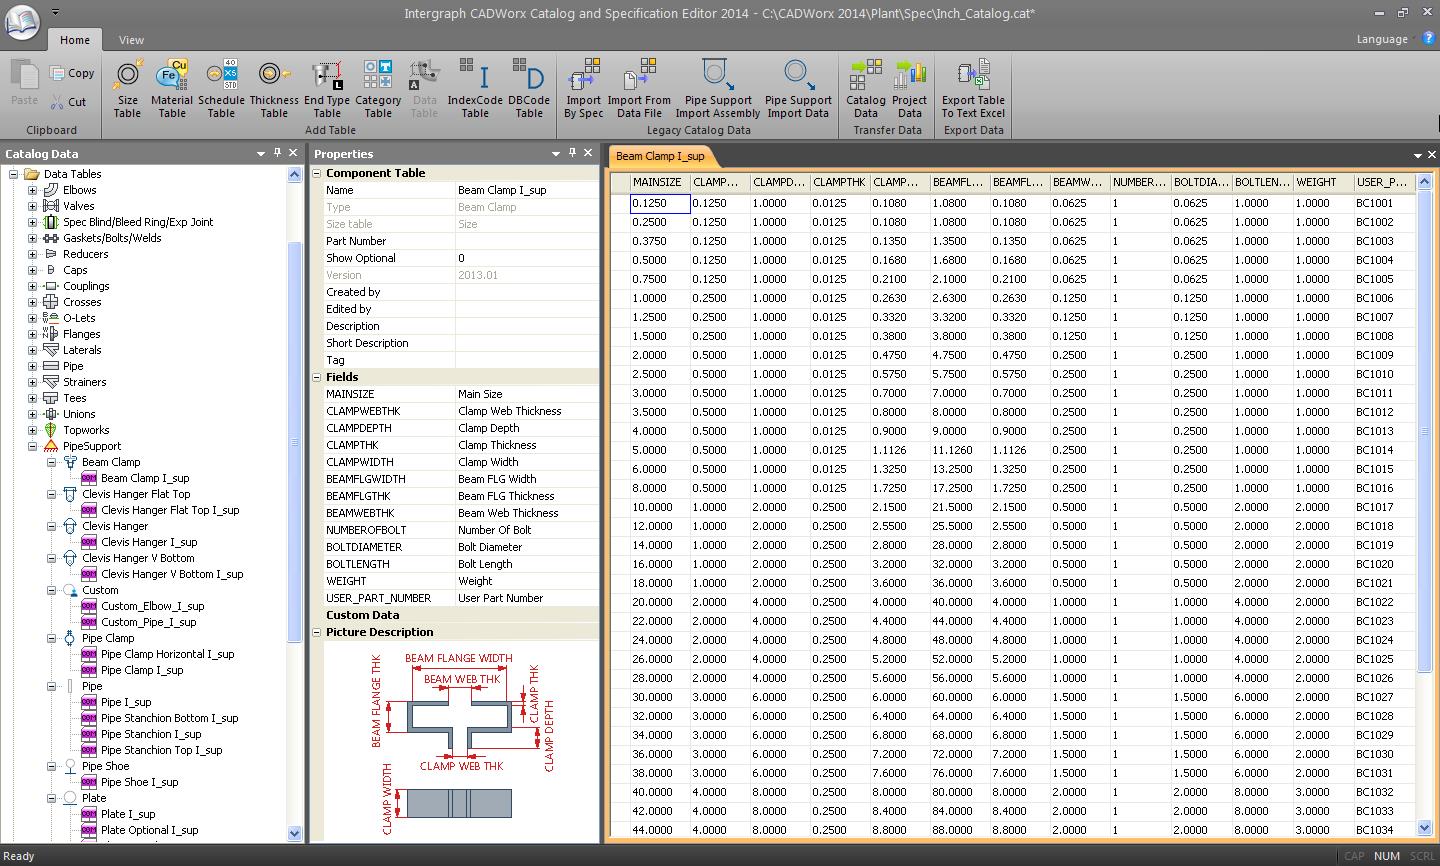Collapse the Component Table section
Image resolution: width=1440 pixels, height=866 pixels.
(317, 173)
